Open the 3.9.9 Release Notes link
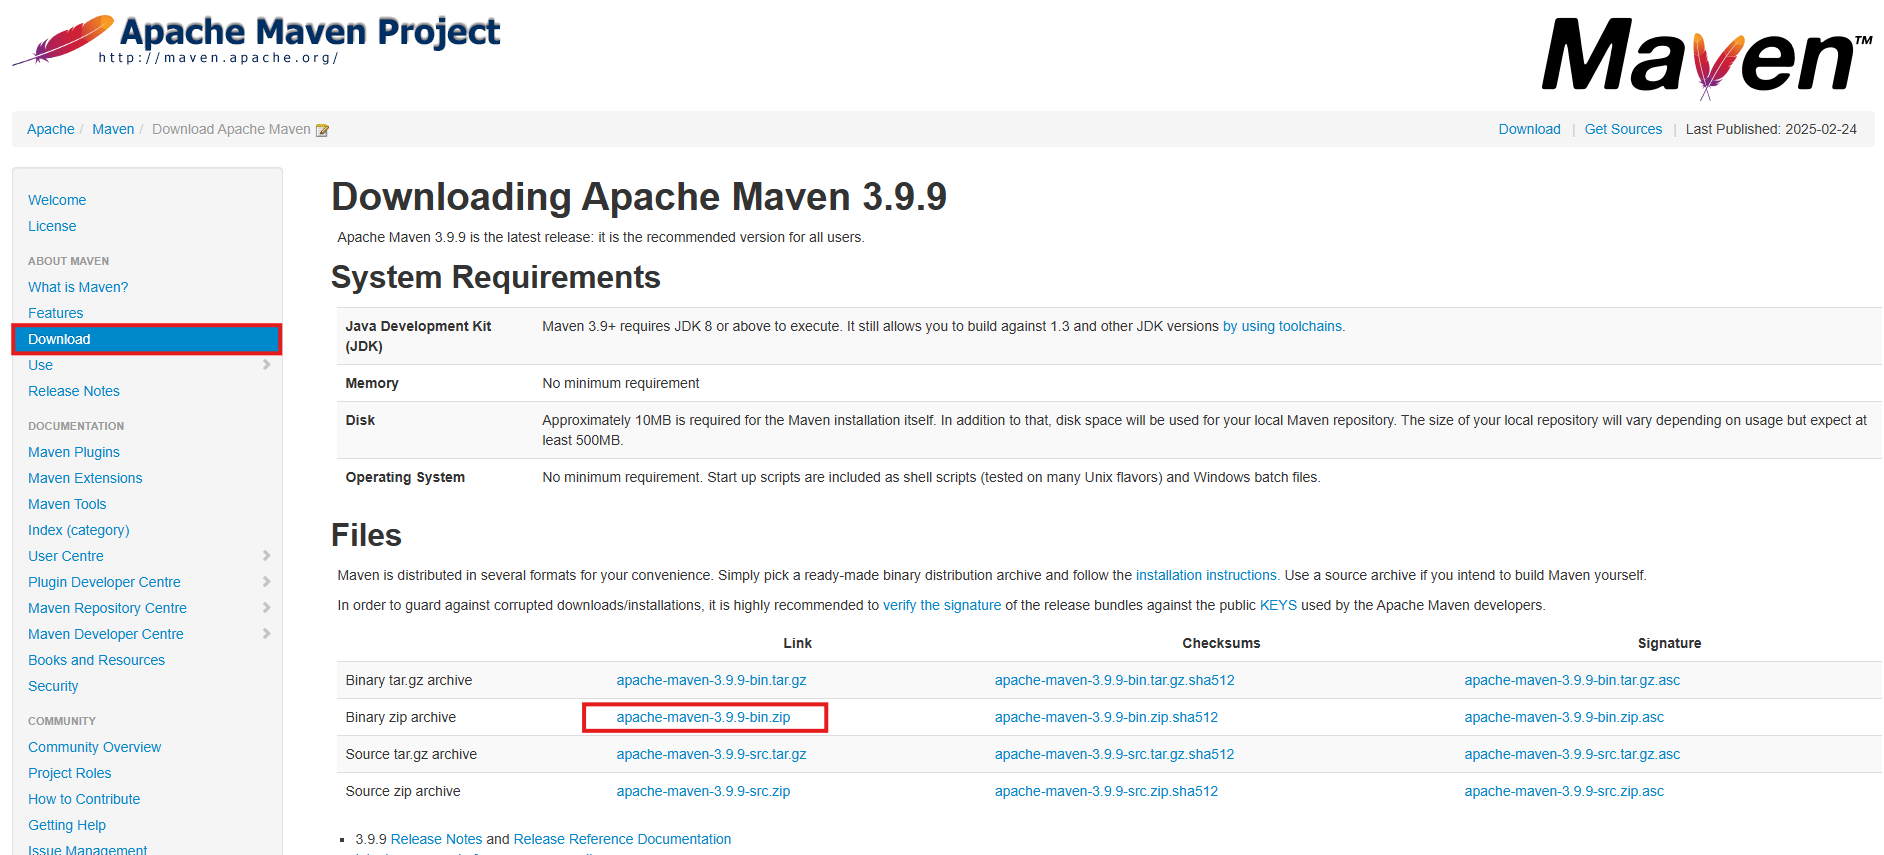This screenshot has width=1884, height=855. (436, 839)
